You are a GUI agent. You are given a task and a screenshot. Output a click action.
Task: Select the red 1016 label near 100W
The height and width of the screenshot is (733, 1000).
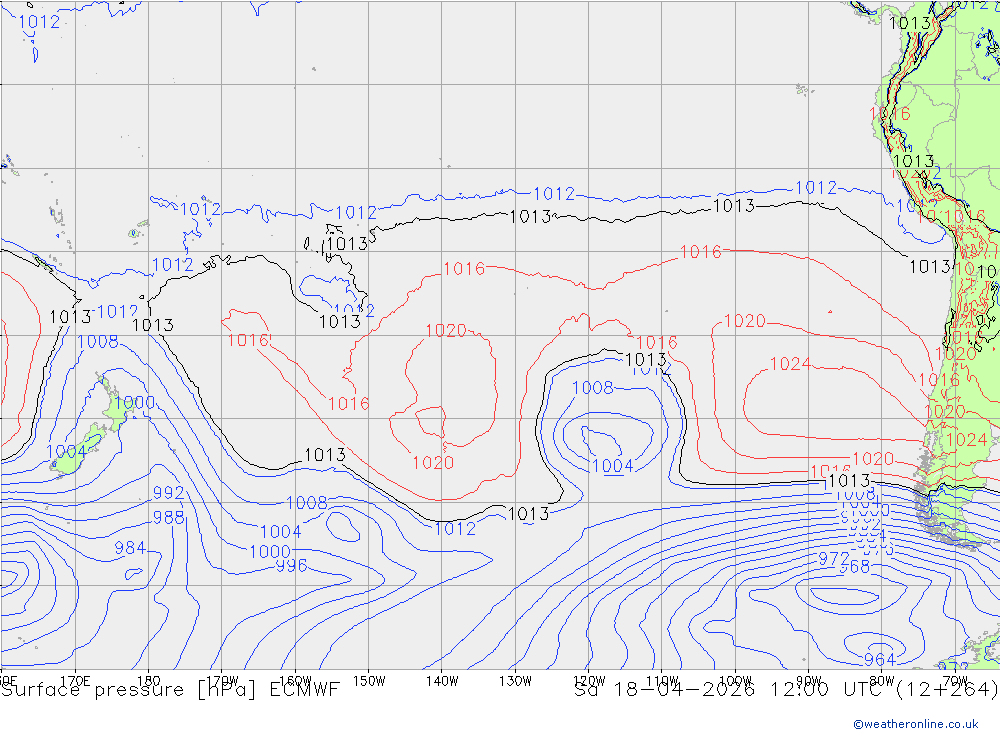[700, 253]
